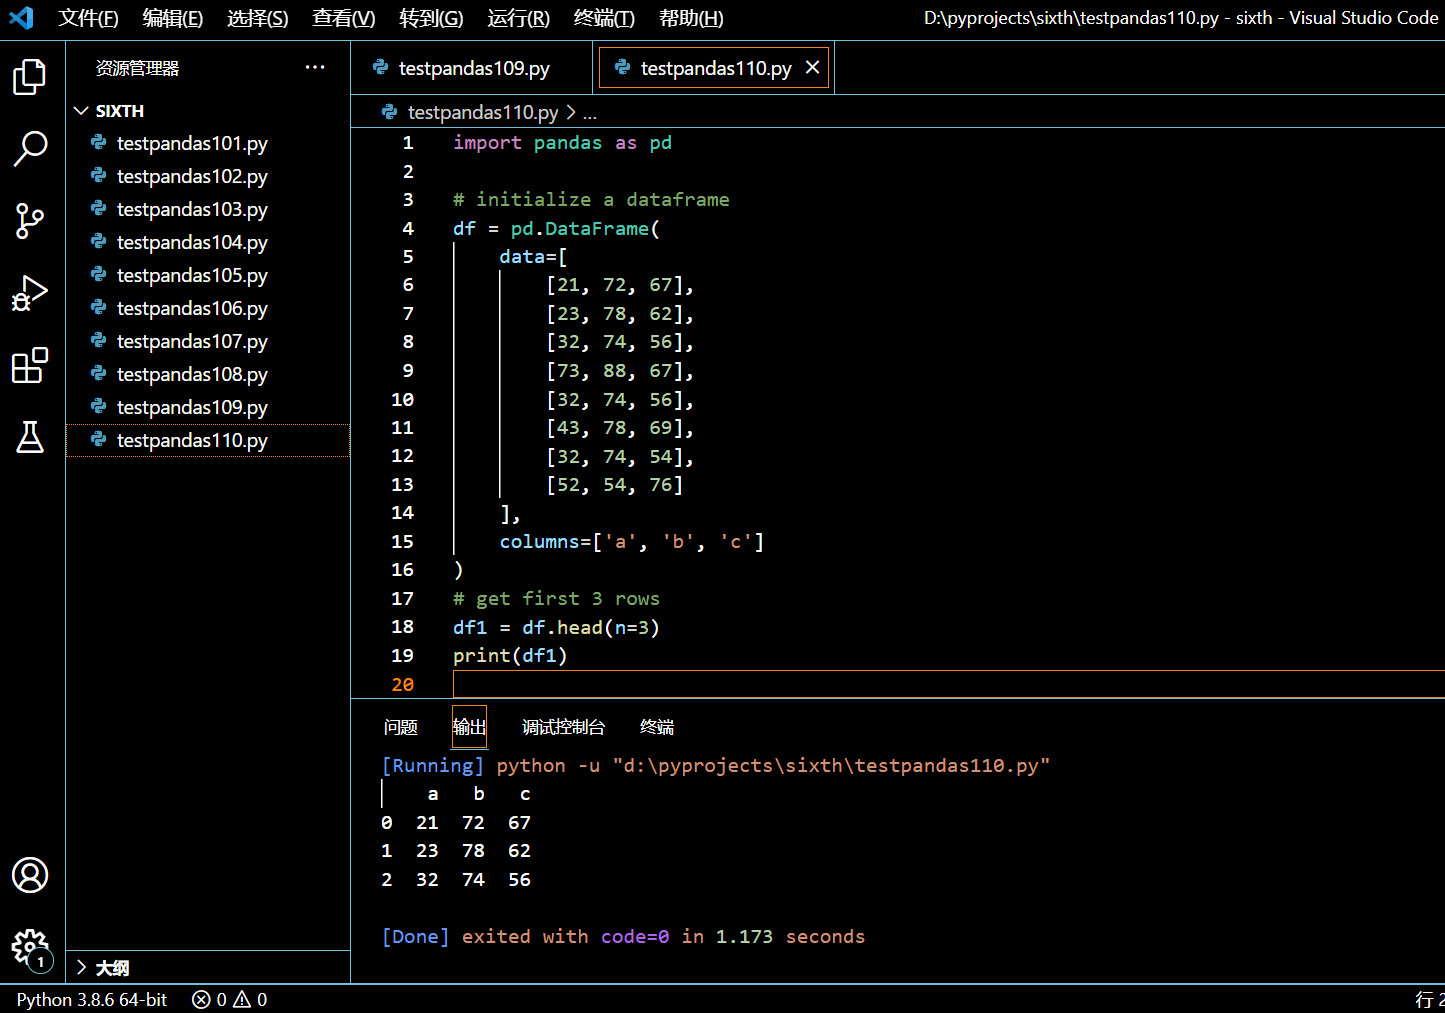Open testpandas108.py in explorer
The height and width of the screenshot is (1013, 1445).
pyautogui.click(x=208, y=374)
